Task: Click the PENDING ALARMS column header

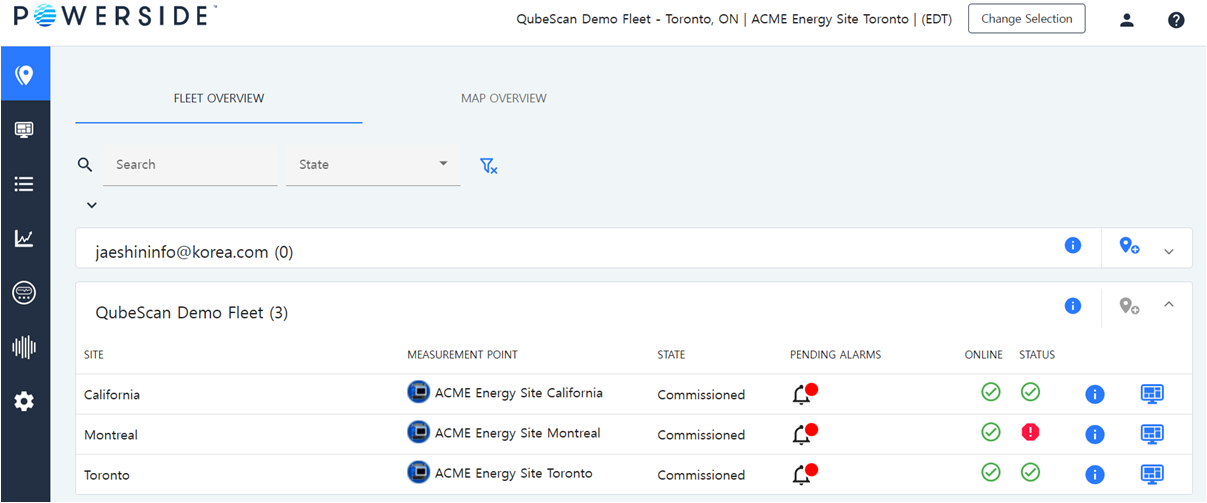Action: (835, 355)
